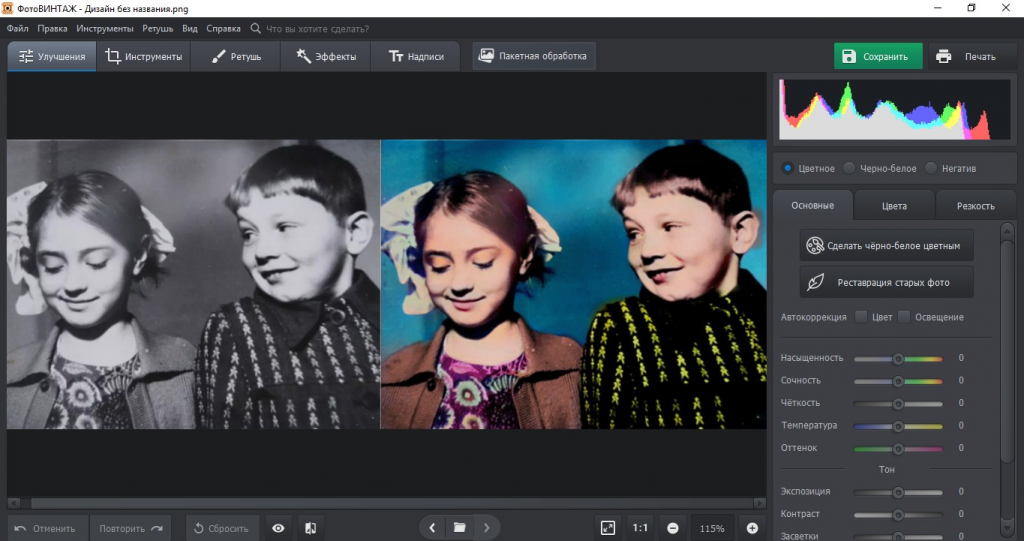
Task: Enable the Освещение autocorrection checkbox
Action: pyautogui.click(x=904, y=317)
